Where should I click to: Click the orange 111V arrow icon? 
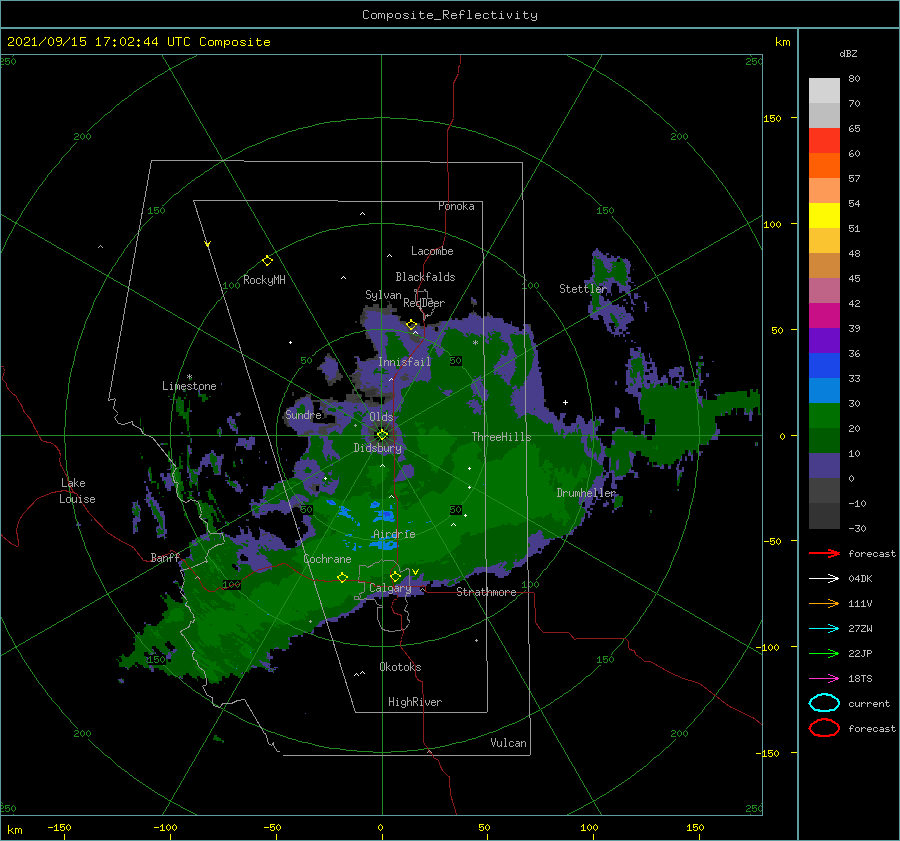(x=824, y=603)
